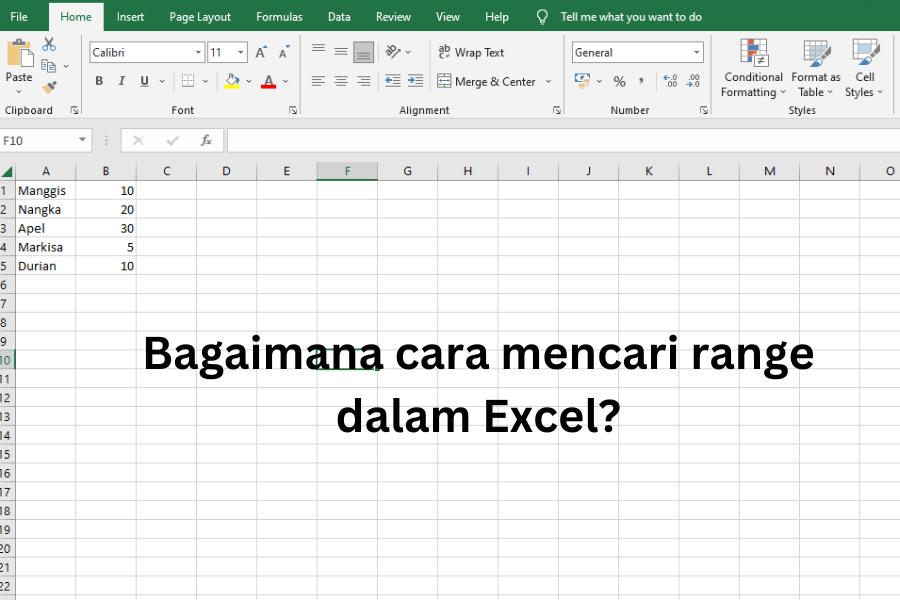900x600 pixels.
Task: Click the Increase Decimal icon
Action: click(x=670, y=81)
